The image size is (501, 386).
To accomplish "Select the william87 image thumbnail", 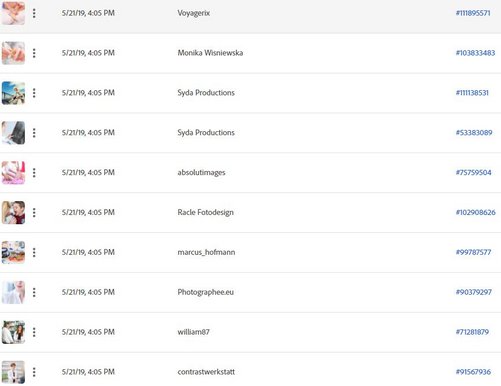I will (13, 332).
